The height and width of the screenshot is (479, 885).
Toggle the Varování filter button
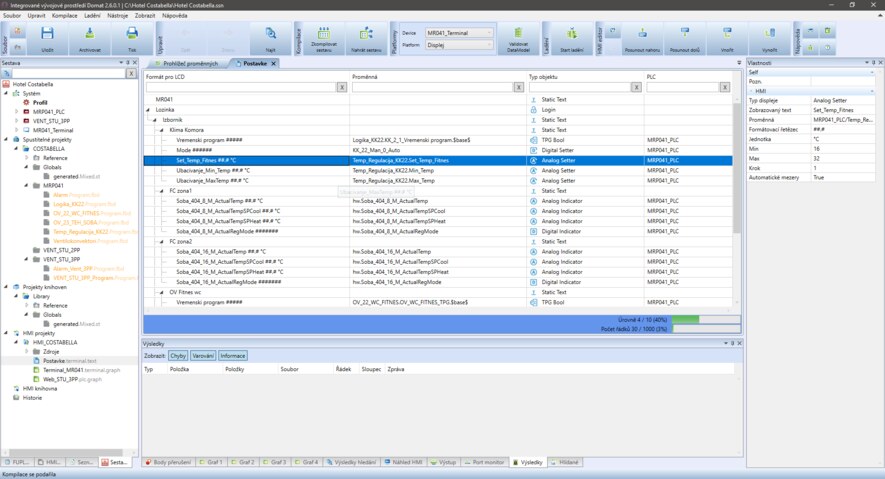point(203,356)
